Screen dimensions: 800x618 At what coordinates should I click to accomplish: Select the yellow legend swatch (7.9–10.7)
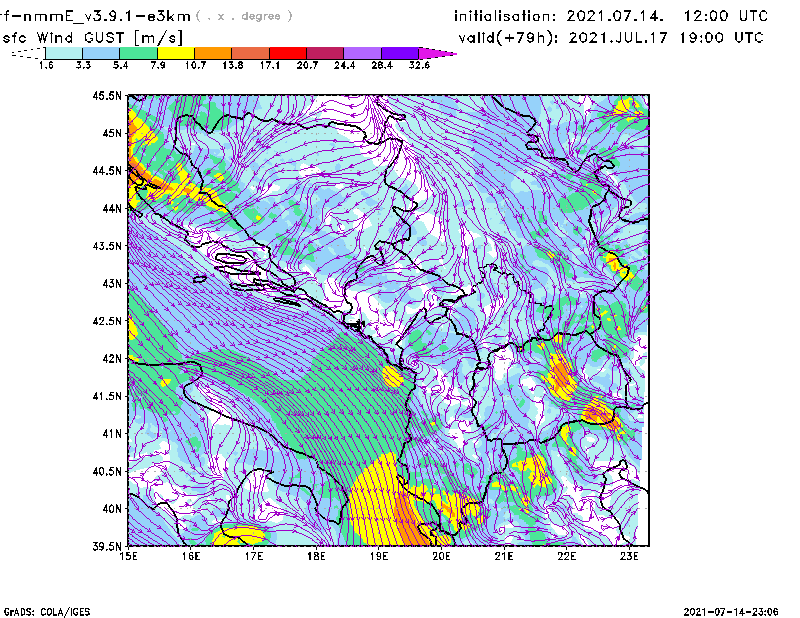[x=176, y=53]
